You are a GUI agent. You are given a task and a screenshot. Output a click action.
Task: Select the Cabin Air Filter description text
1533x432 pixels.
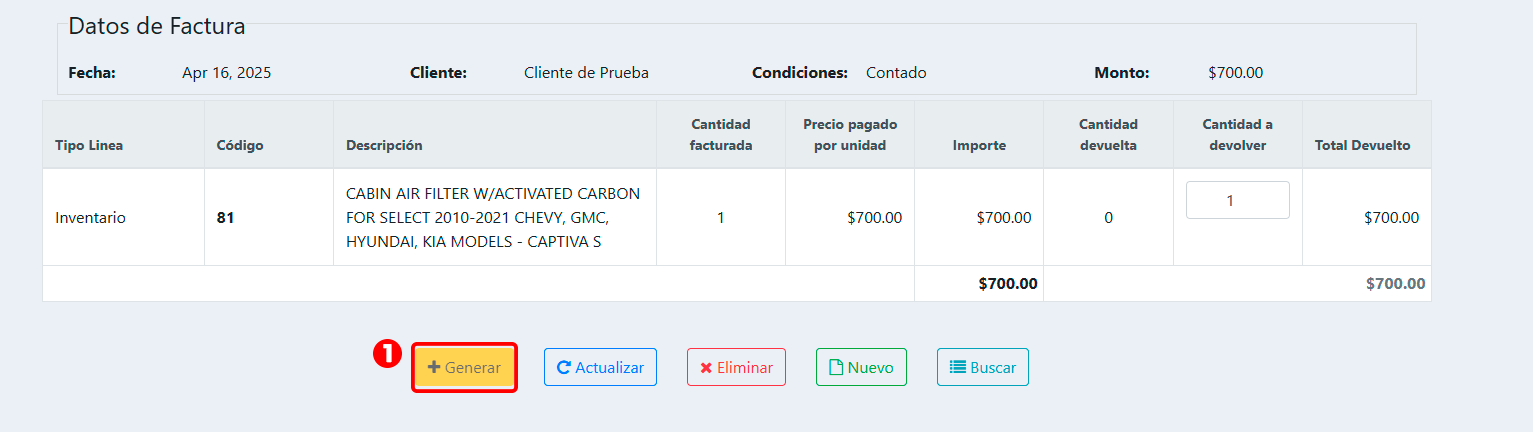pyautogui.click(x=493, y=217)
